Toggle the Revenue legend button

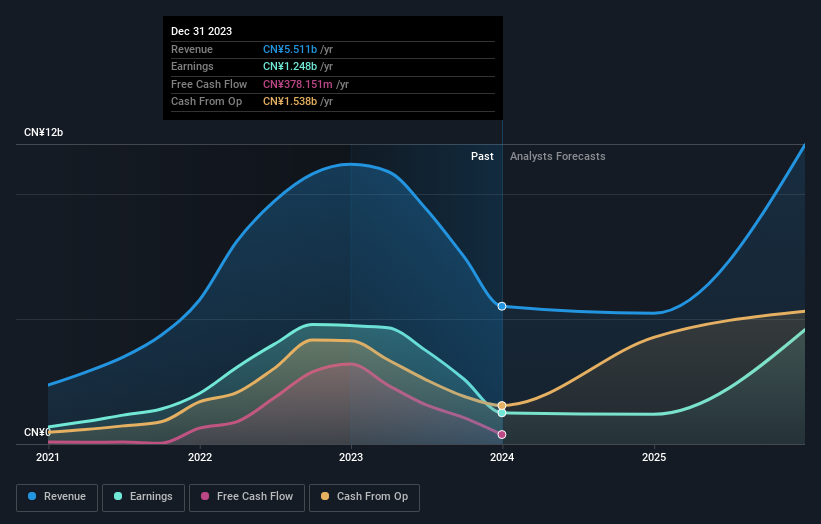(x=57, y=497)
